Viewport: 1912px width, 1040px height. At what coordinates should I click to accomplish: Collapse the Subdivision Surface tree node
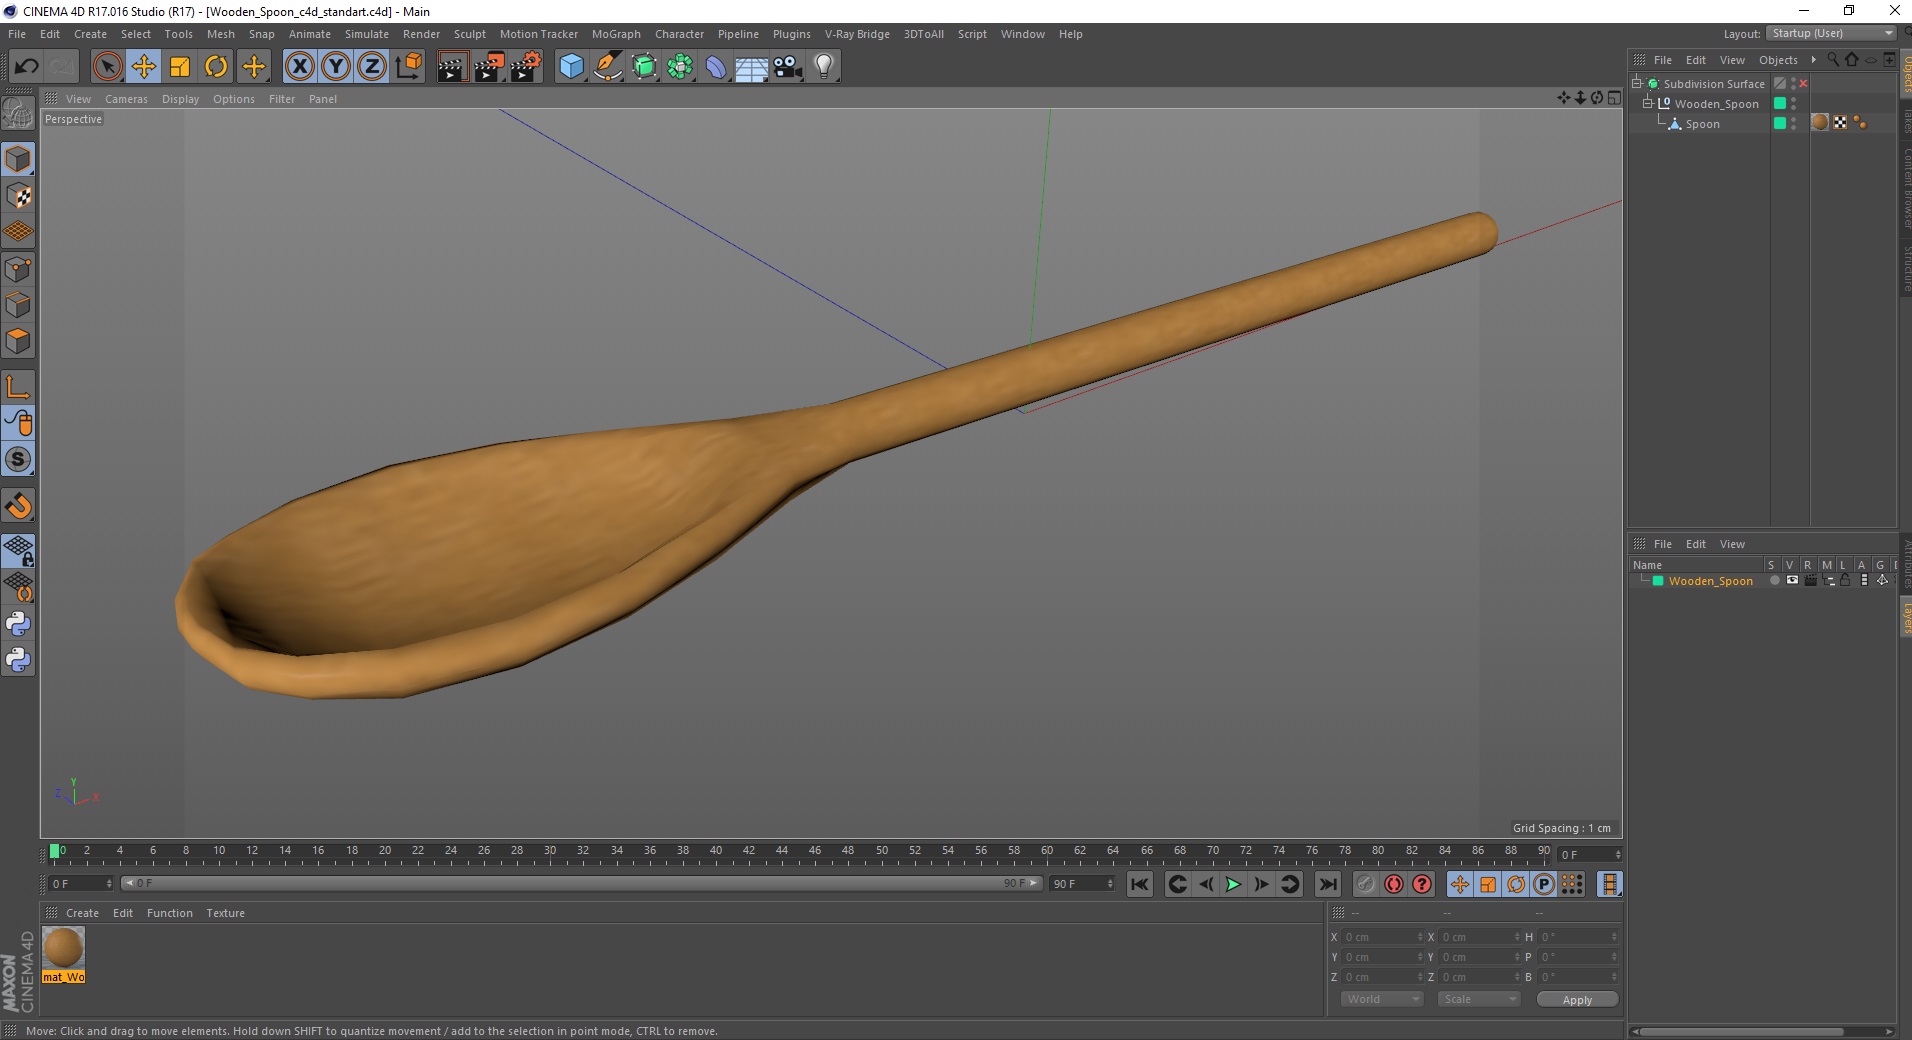1637,83
